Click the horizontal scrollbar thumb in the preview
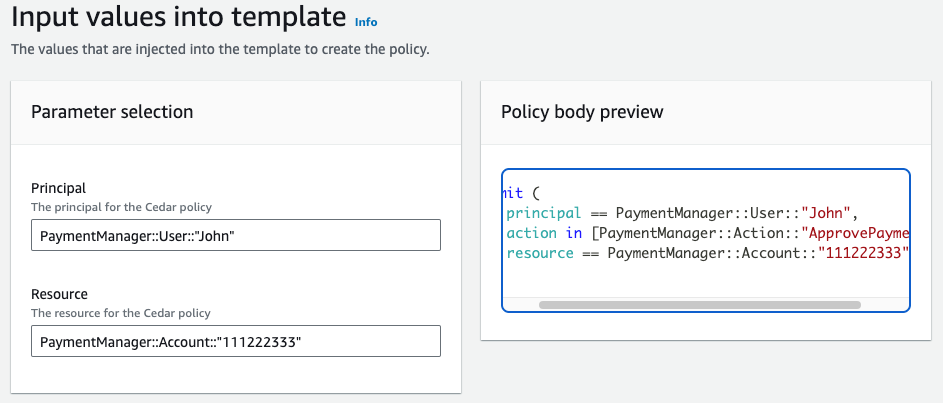943x403 pixels. [698, 304]
